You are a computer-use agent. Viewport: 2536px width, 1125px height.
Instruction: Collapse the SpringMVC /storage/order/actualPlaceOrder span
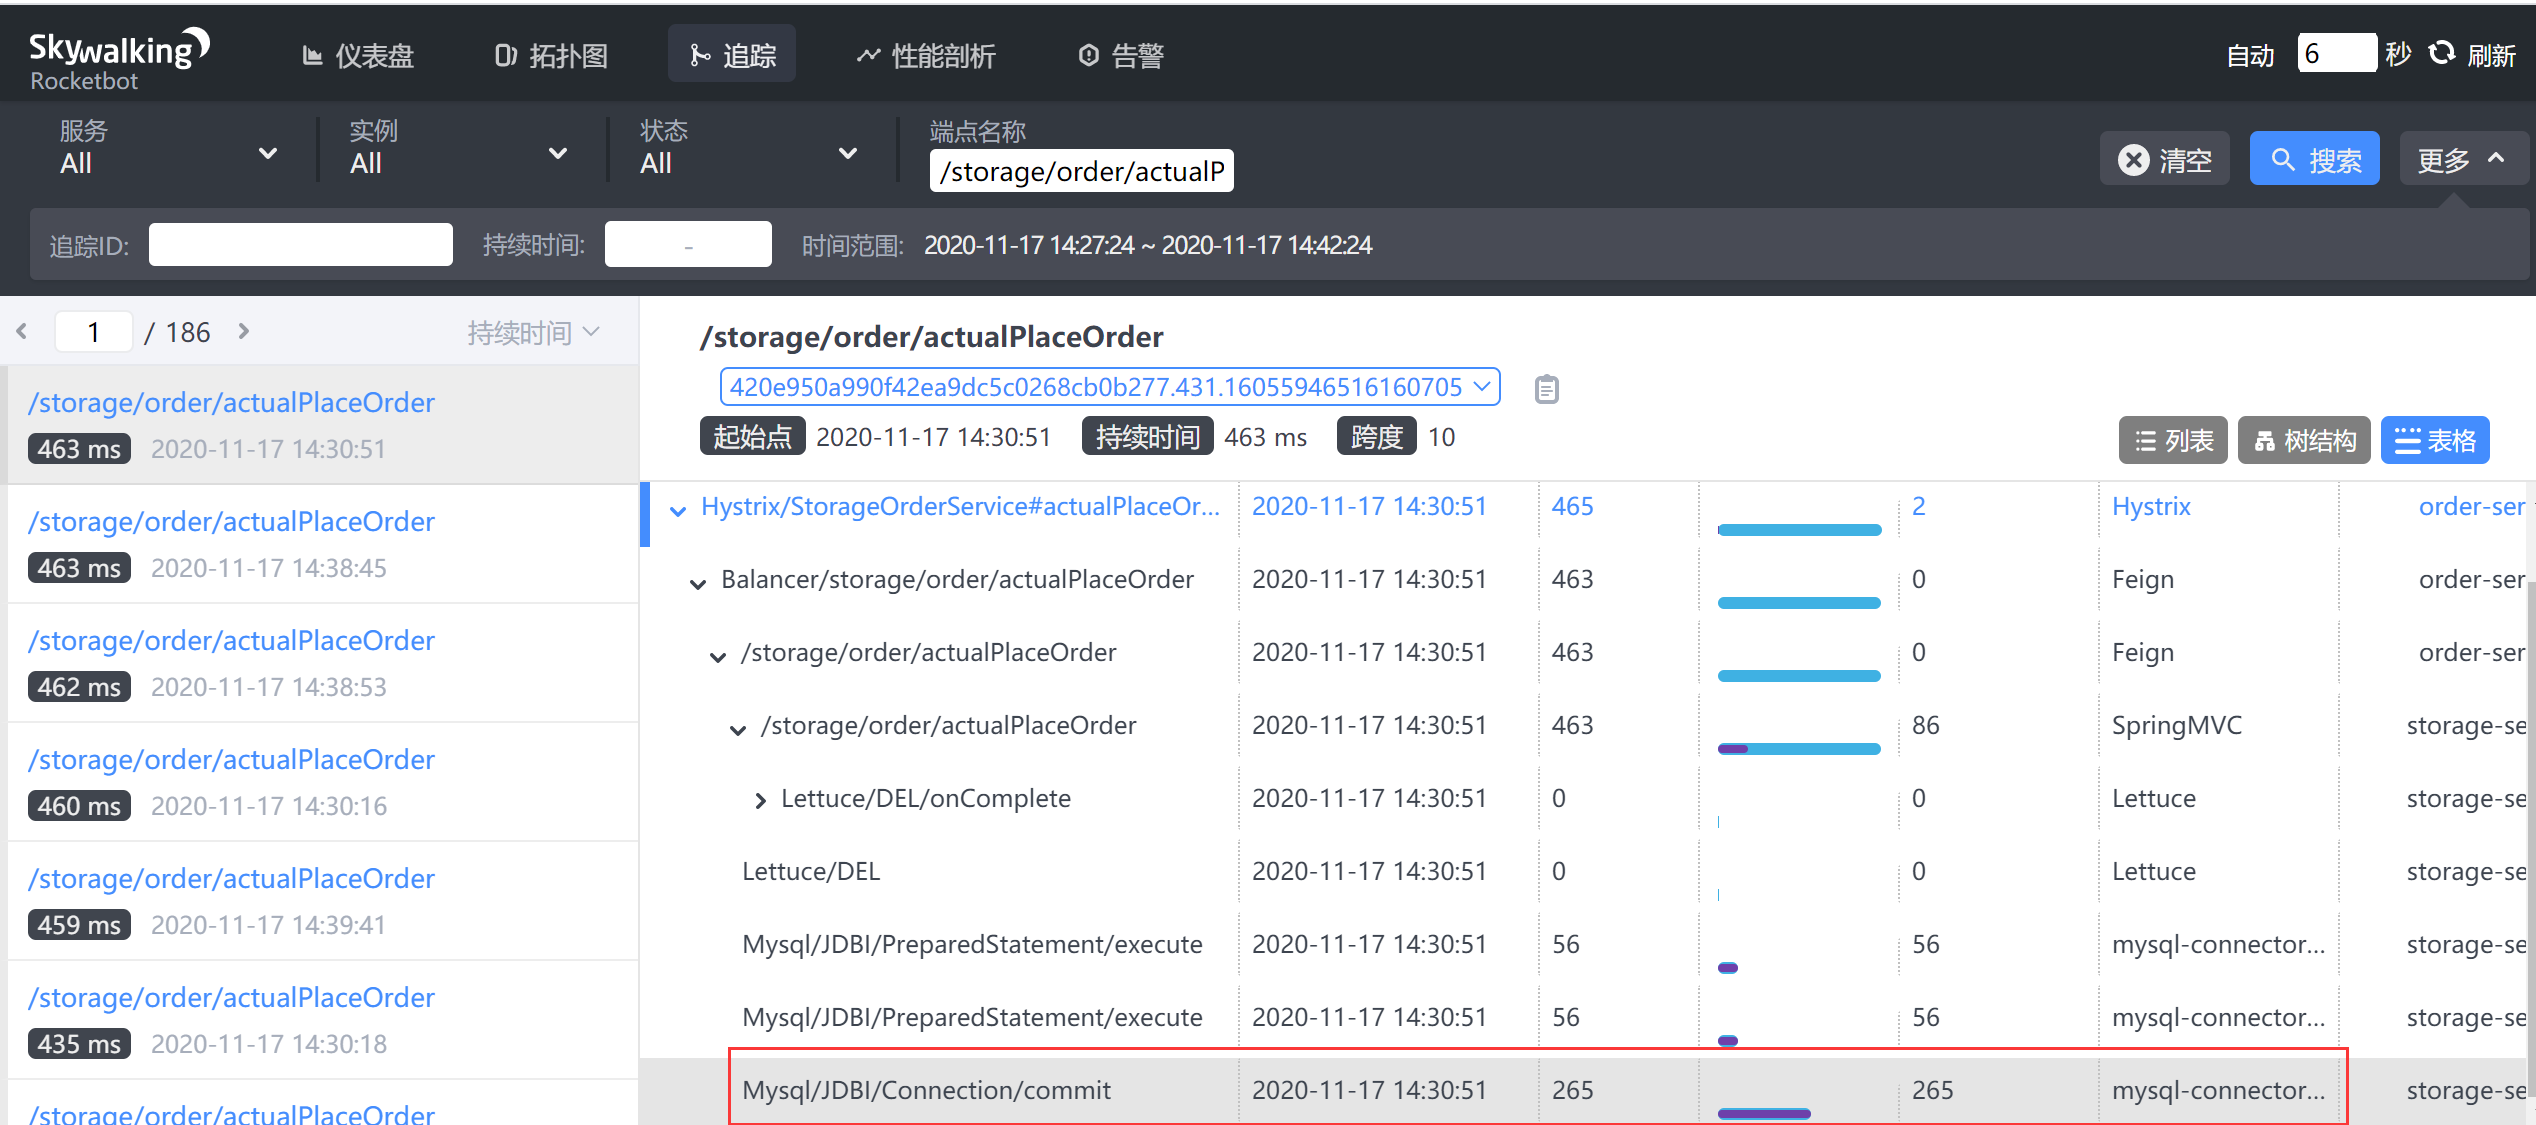click(x=738, y=729)
